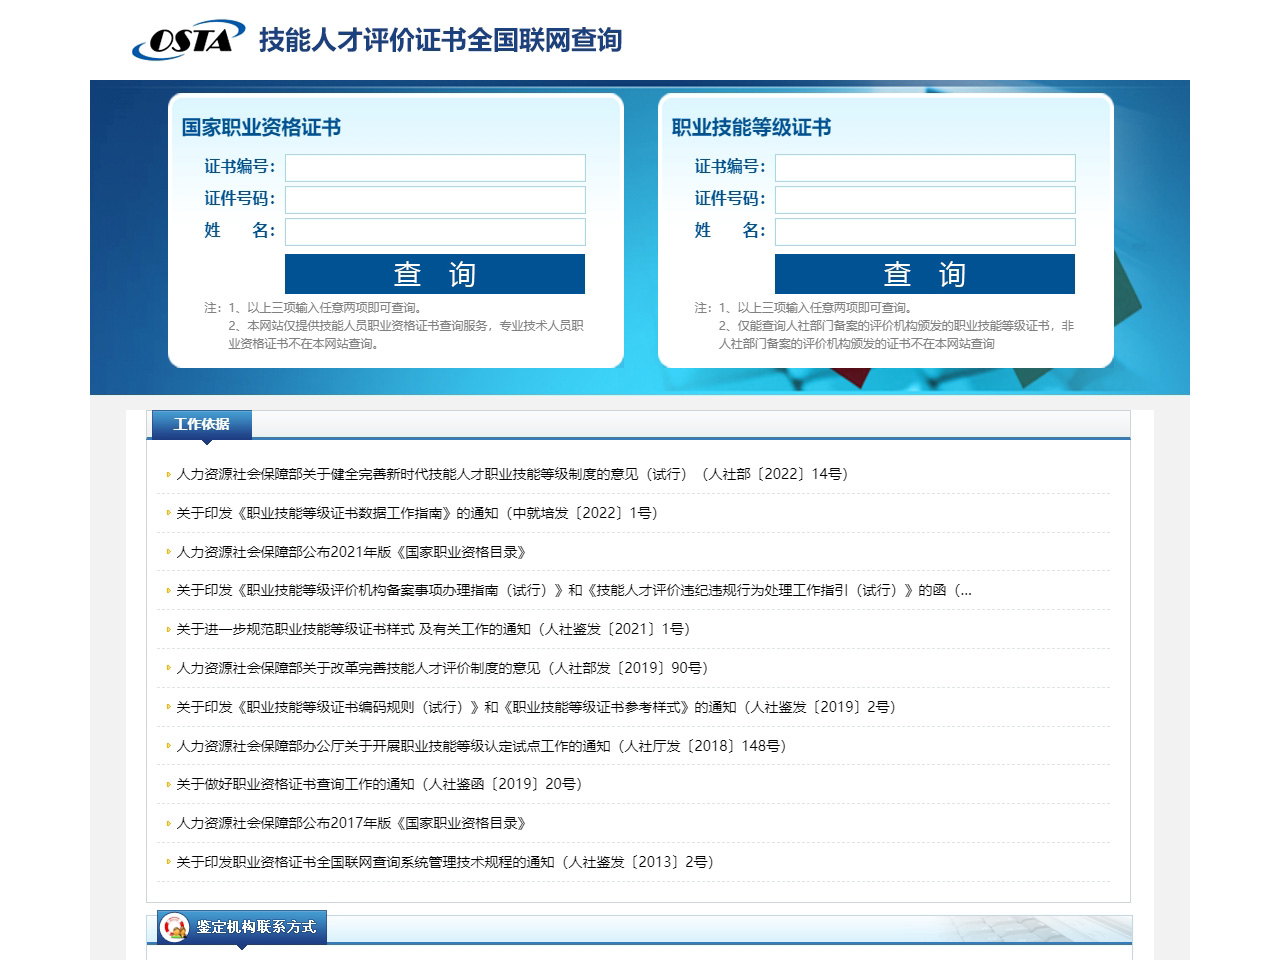1280x960 pixels.
Task: Open the 人社部〔2022〕14号 notice link
Action: tap(509, 474)
